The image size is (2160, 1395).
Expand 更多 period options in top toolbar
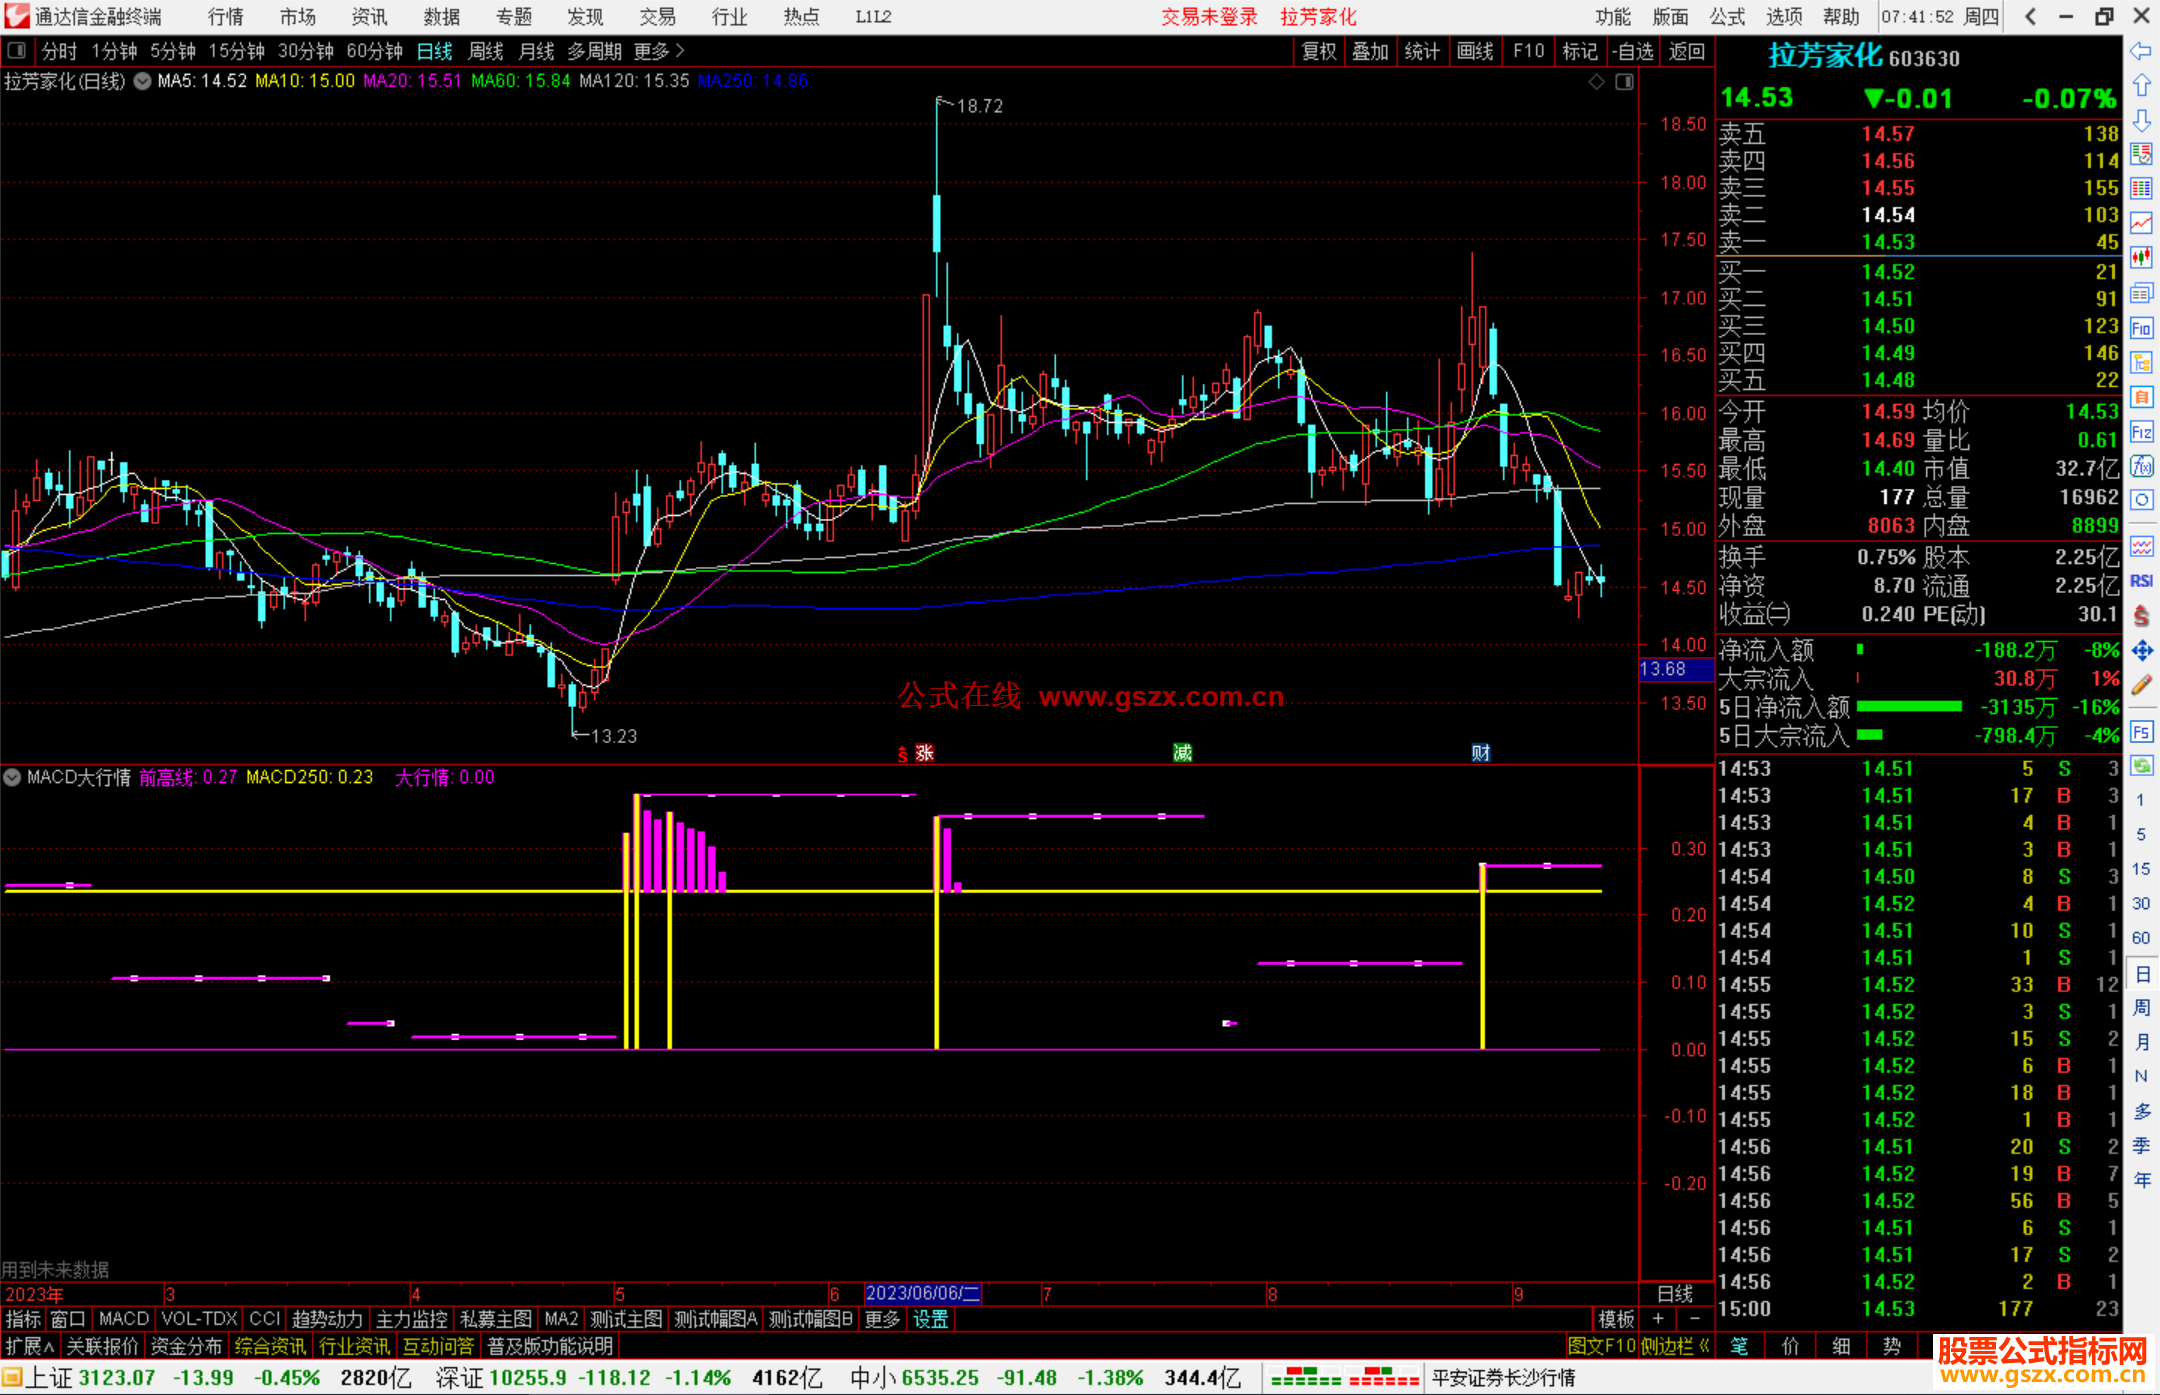pos(659,51)
